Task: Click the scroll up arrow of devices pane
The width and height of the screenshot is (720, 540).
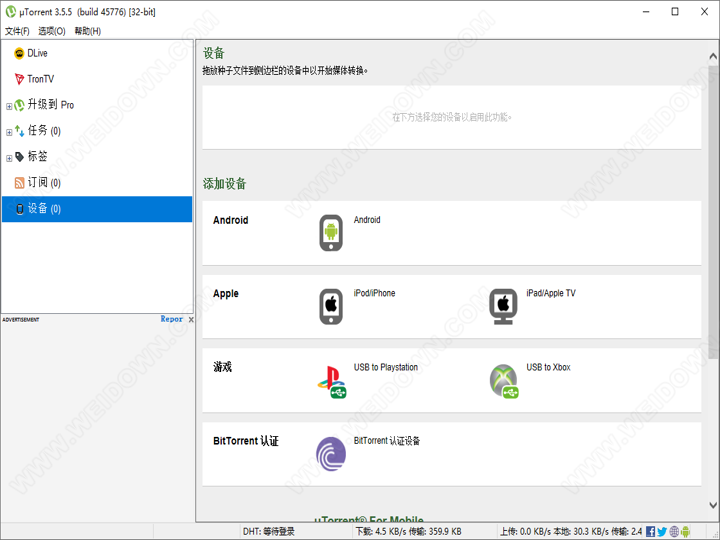Action: coord(713,56)
